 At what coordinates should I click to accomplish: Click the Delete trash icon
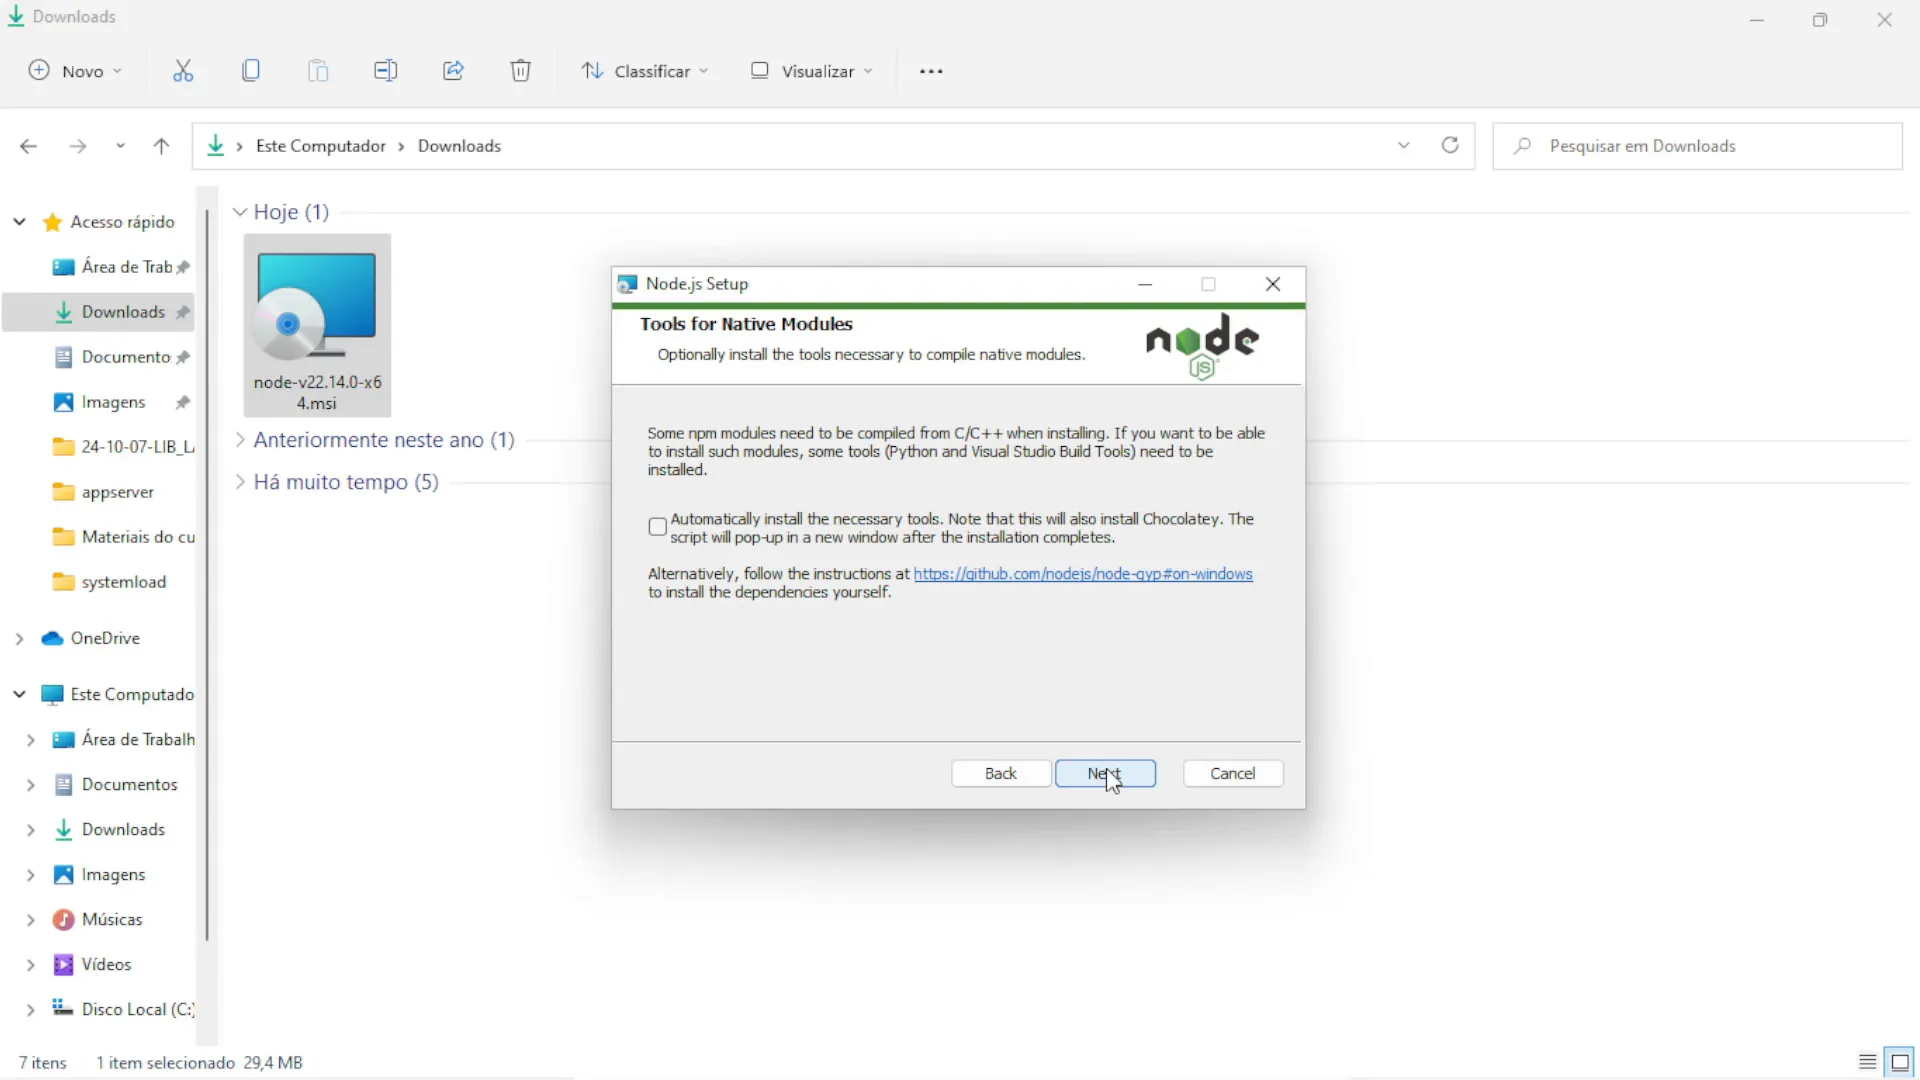point(520,71)
